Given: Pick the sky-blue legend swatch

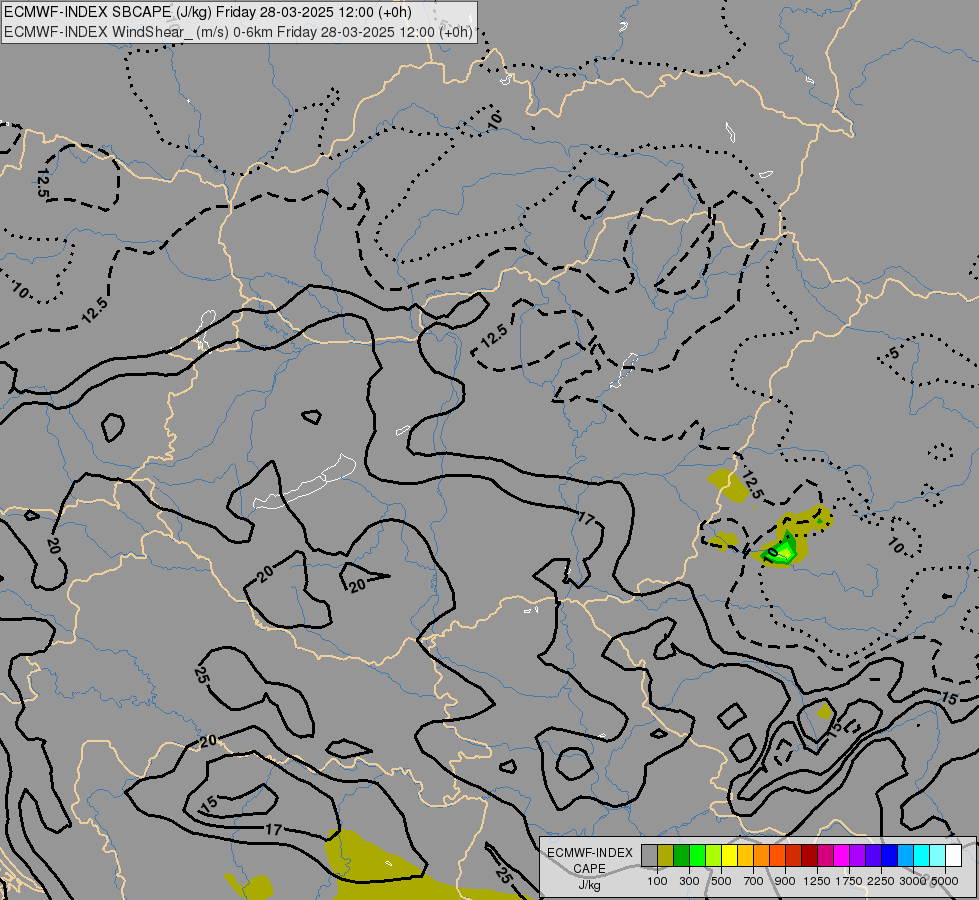Looking at the screenshot, I should tap(905, 856).
